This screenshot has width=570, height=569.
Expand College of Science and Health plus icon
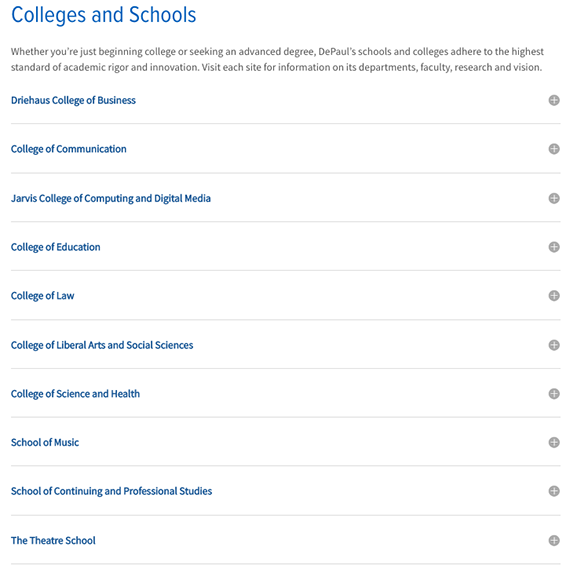click(x=554, y=394)
